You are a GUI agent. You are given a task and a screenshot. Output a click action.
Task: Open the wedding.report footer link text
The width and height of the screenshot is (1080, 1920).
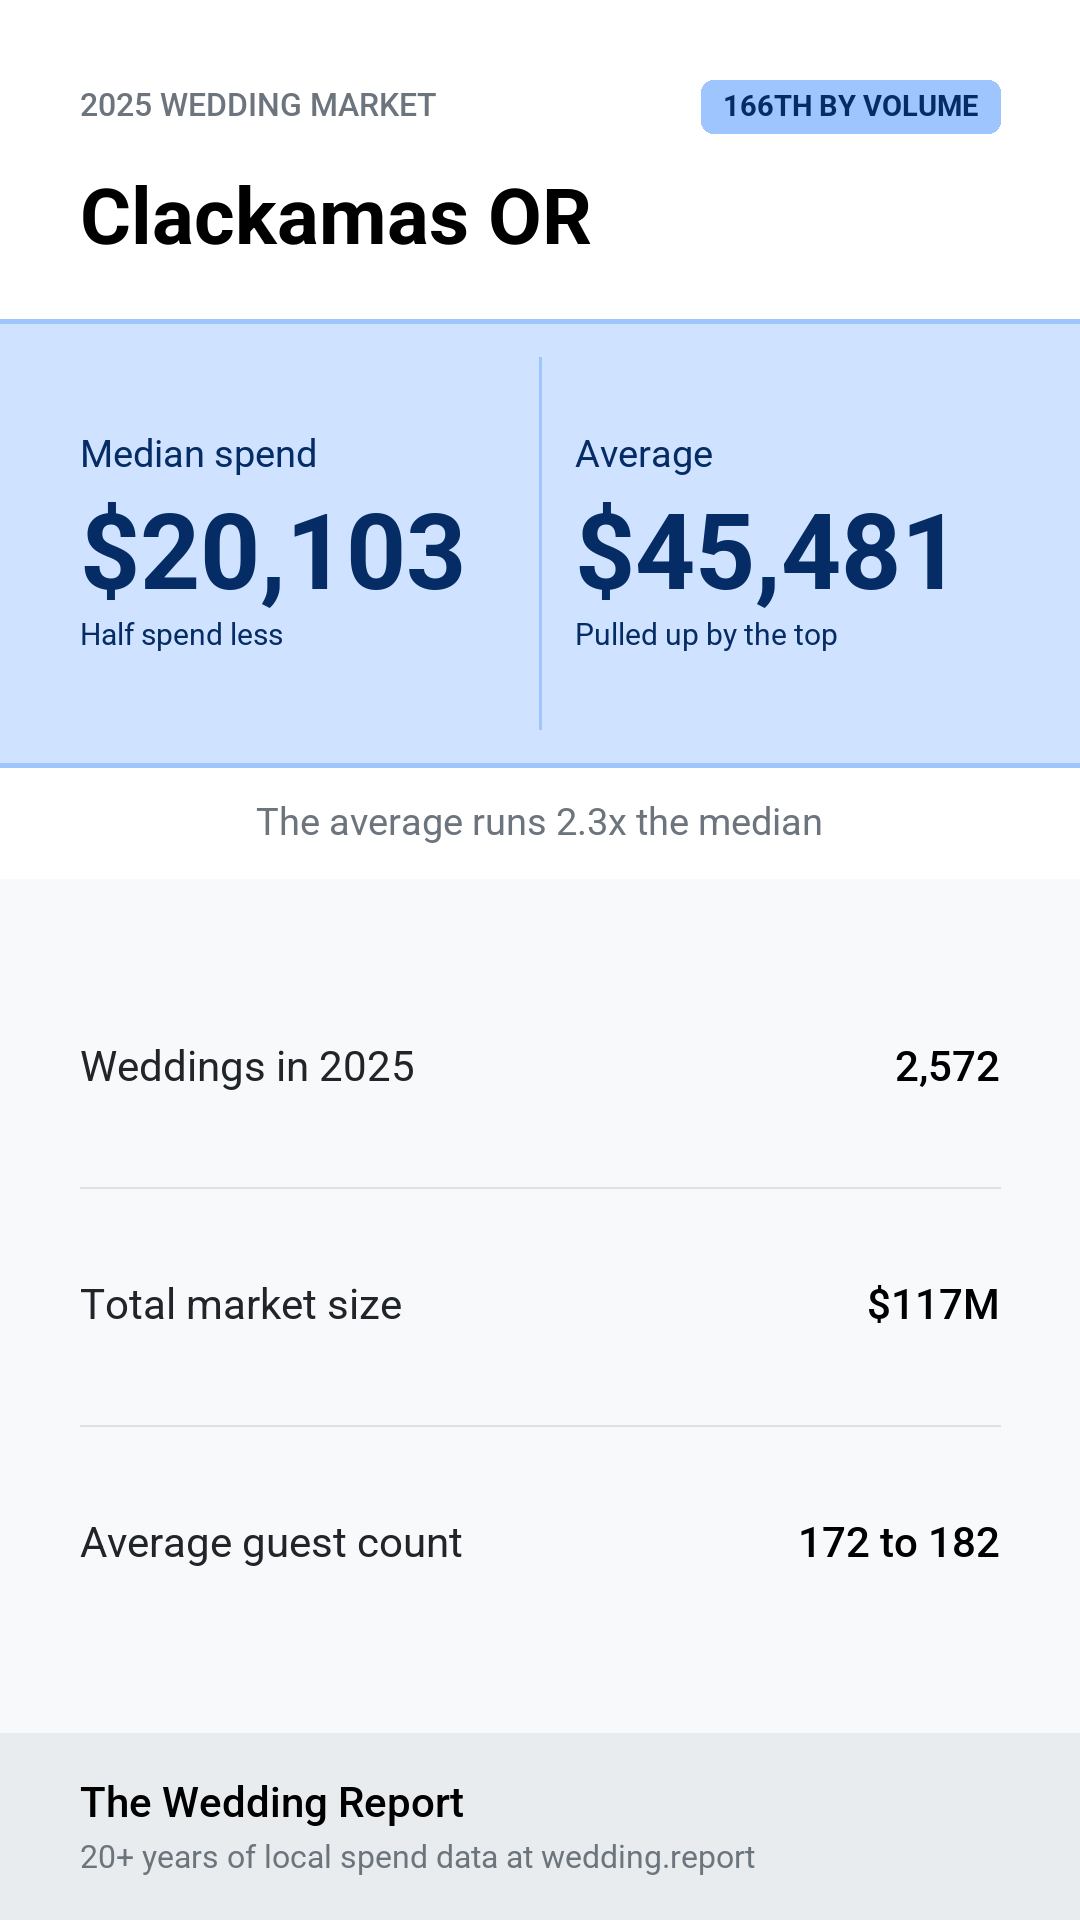point(648,1857)
